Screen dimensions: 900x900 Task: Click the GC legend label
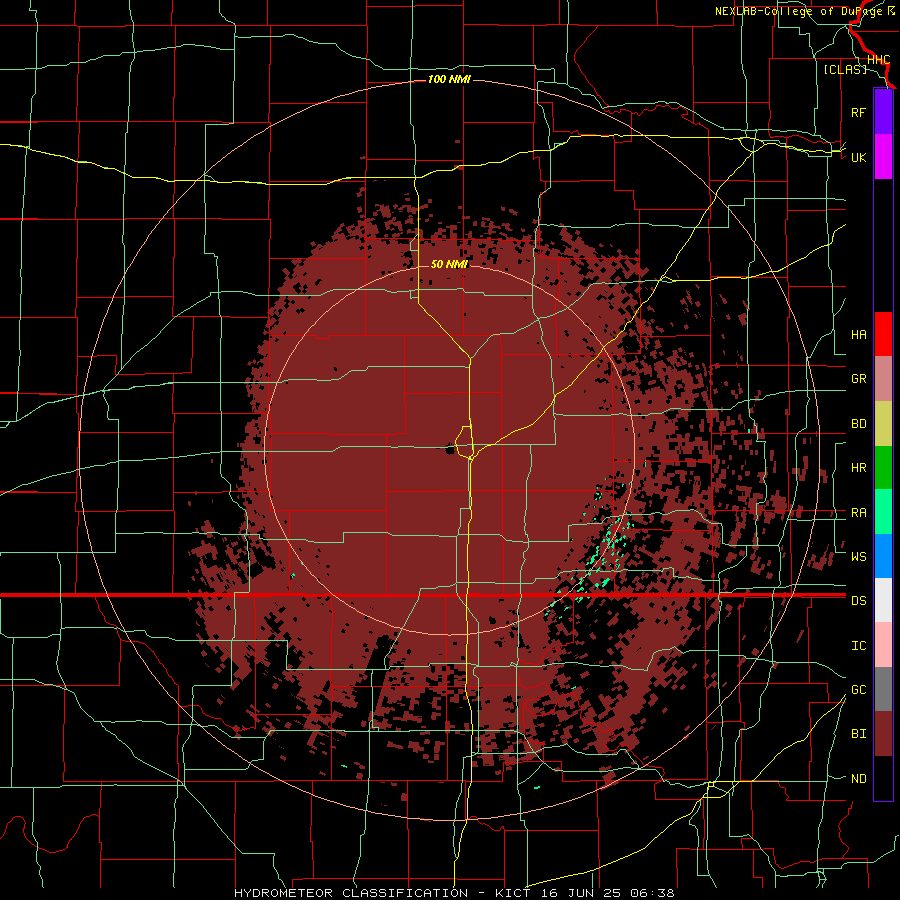tap(858, 690)
